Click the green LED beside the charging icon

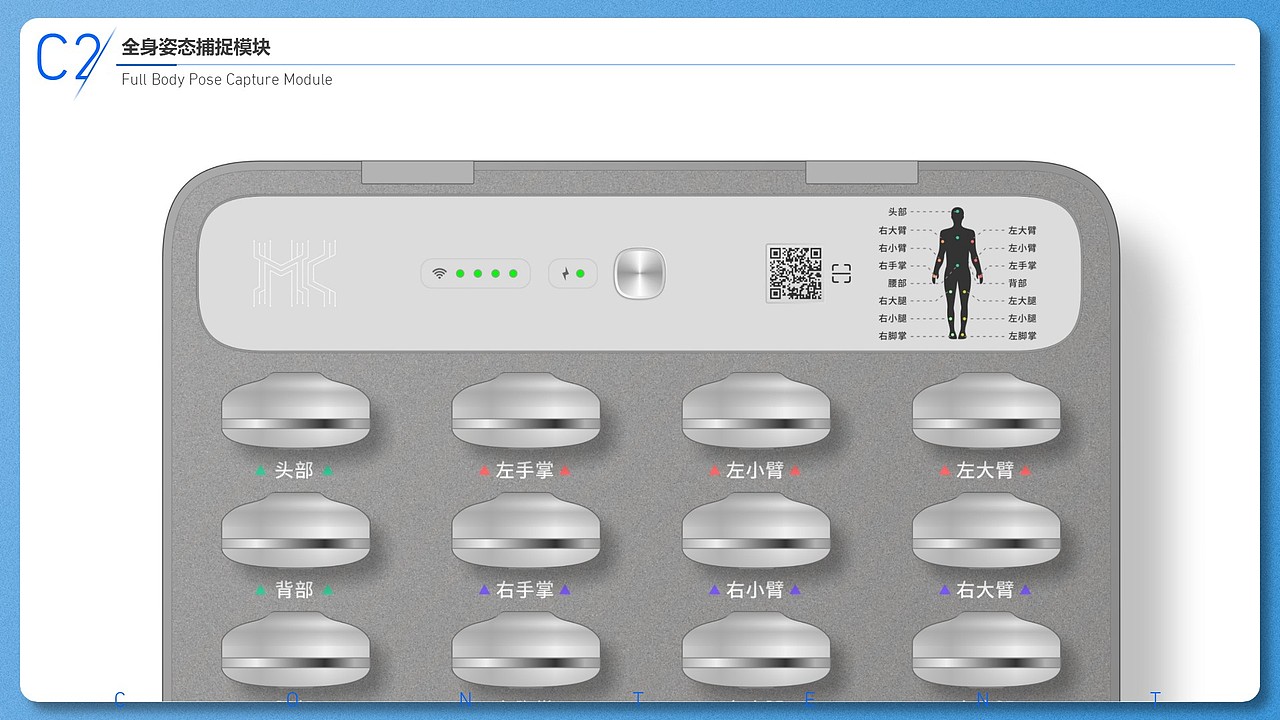coord(580,274)
